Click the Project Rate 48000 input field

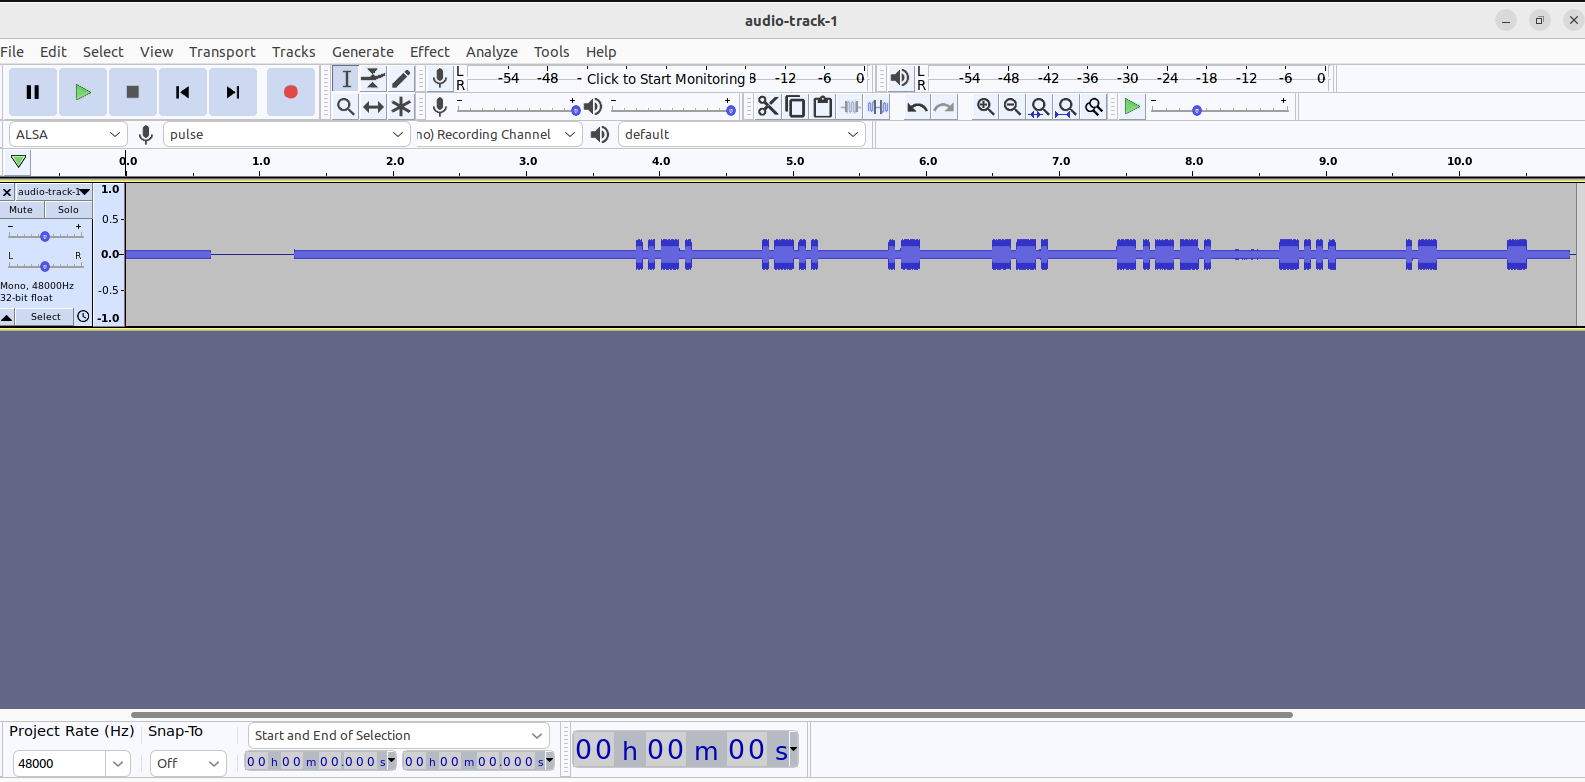pyautogui.click(x=57, y=763)
